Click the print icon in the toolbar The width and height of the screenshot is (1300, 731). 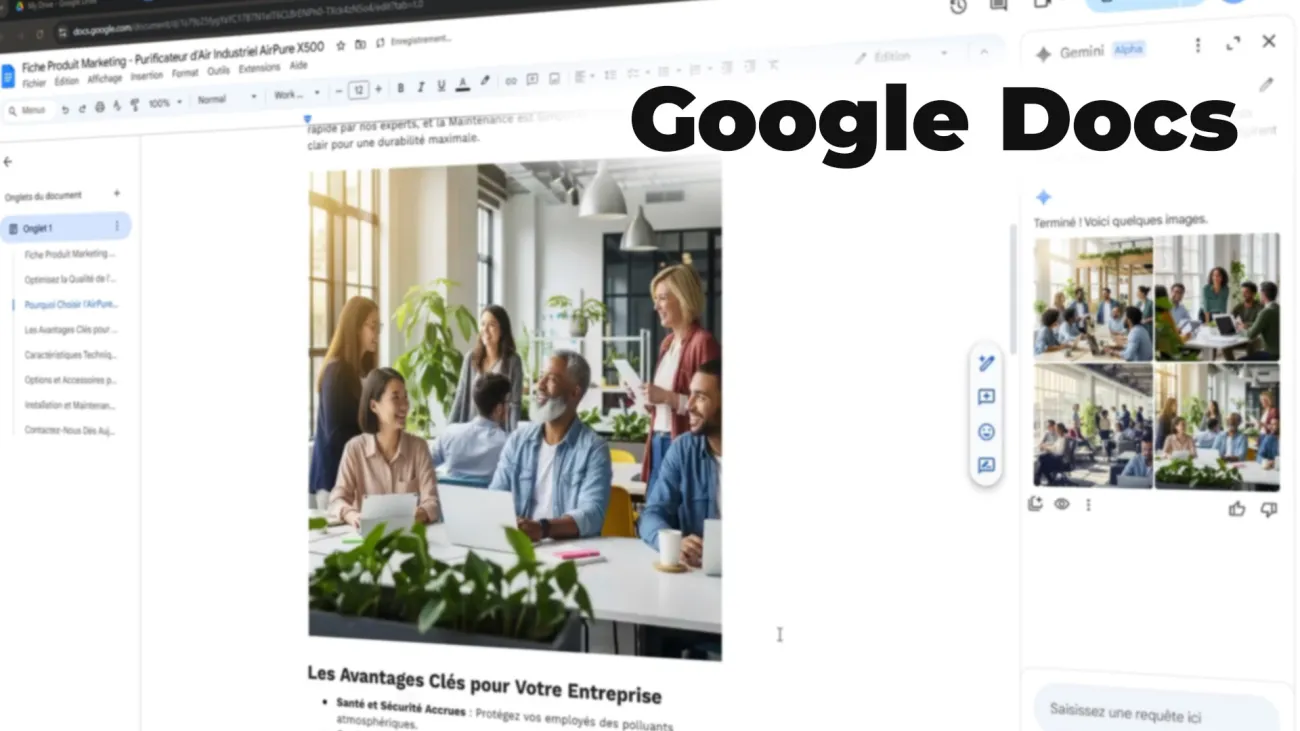pyautogui.click(x=99, y=107)
